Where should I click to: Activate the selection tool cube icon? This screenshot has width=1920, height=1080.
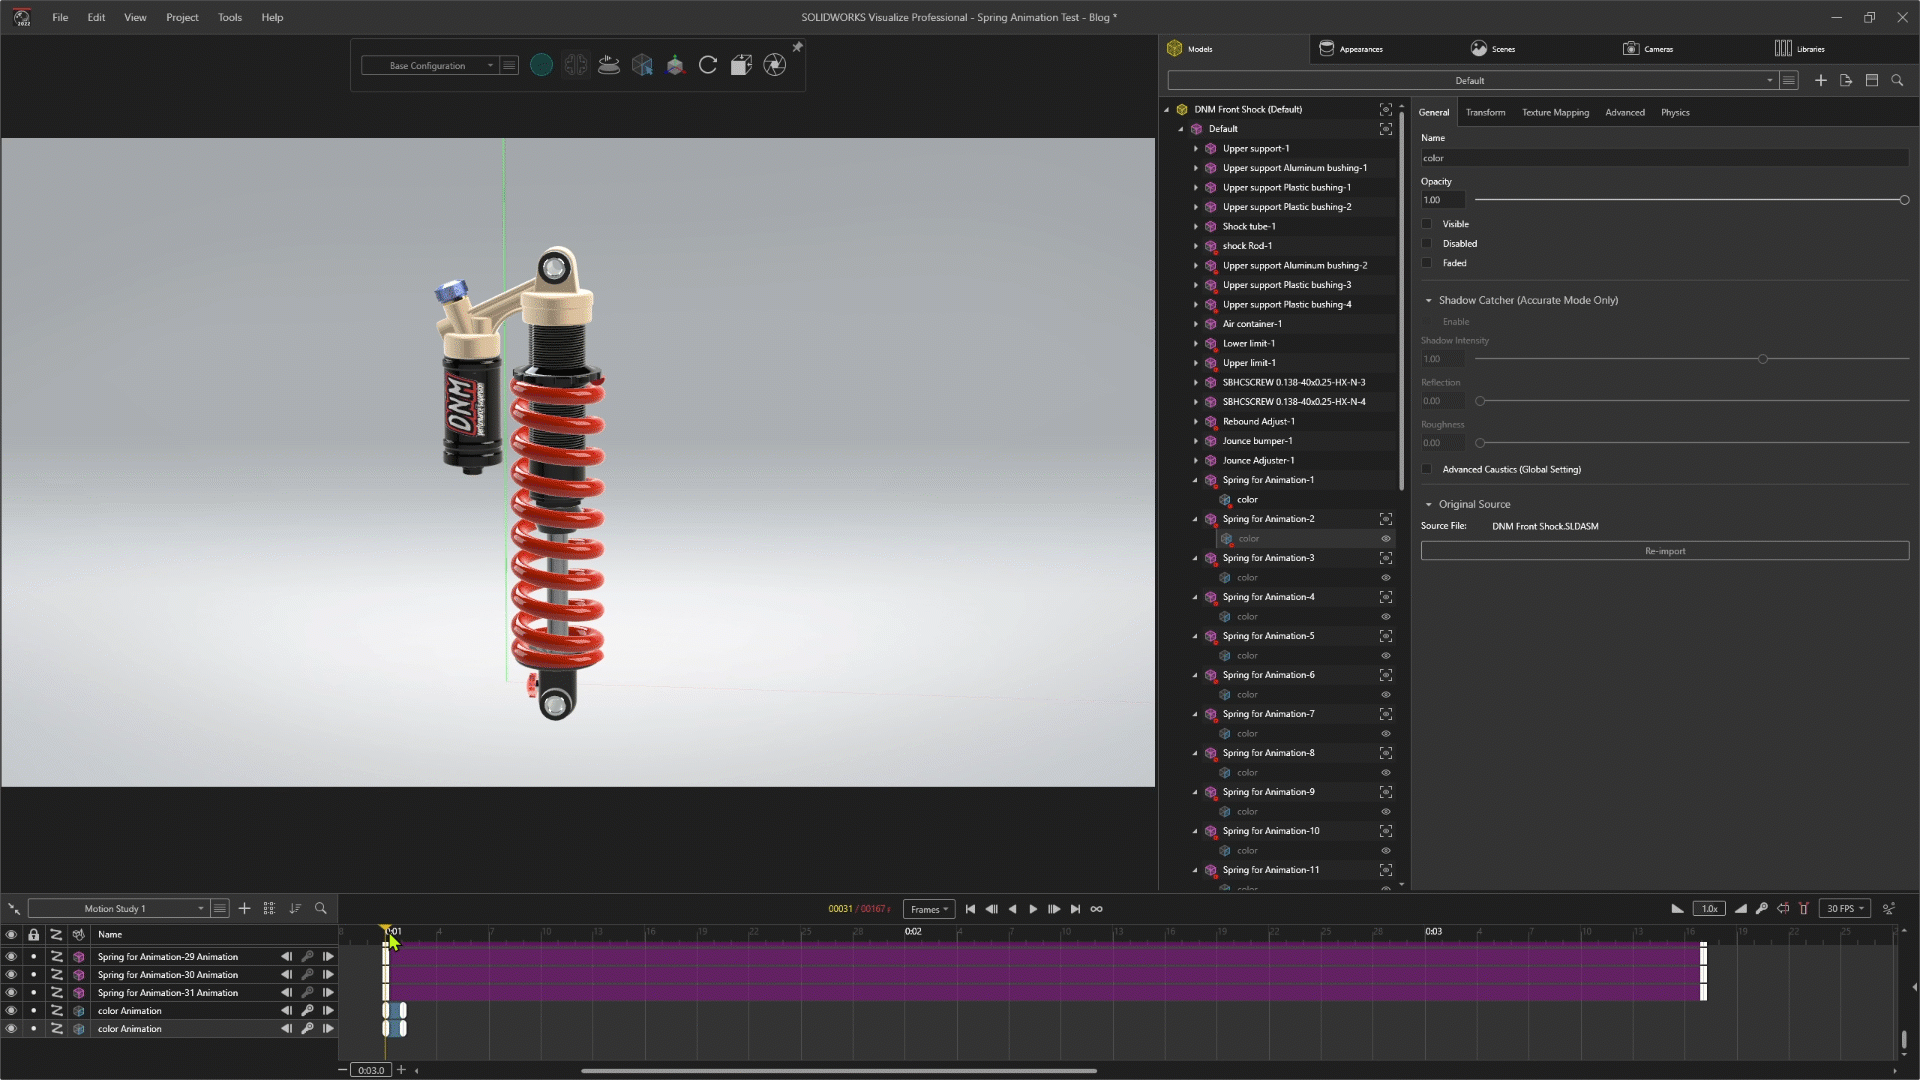pyautogui.click(x=642, y=65)
